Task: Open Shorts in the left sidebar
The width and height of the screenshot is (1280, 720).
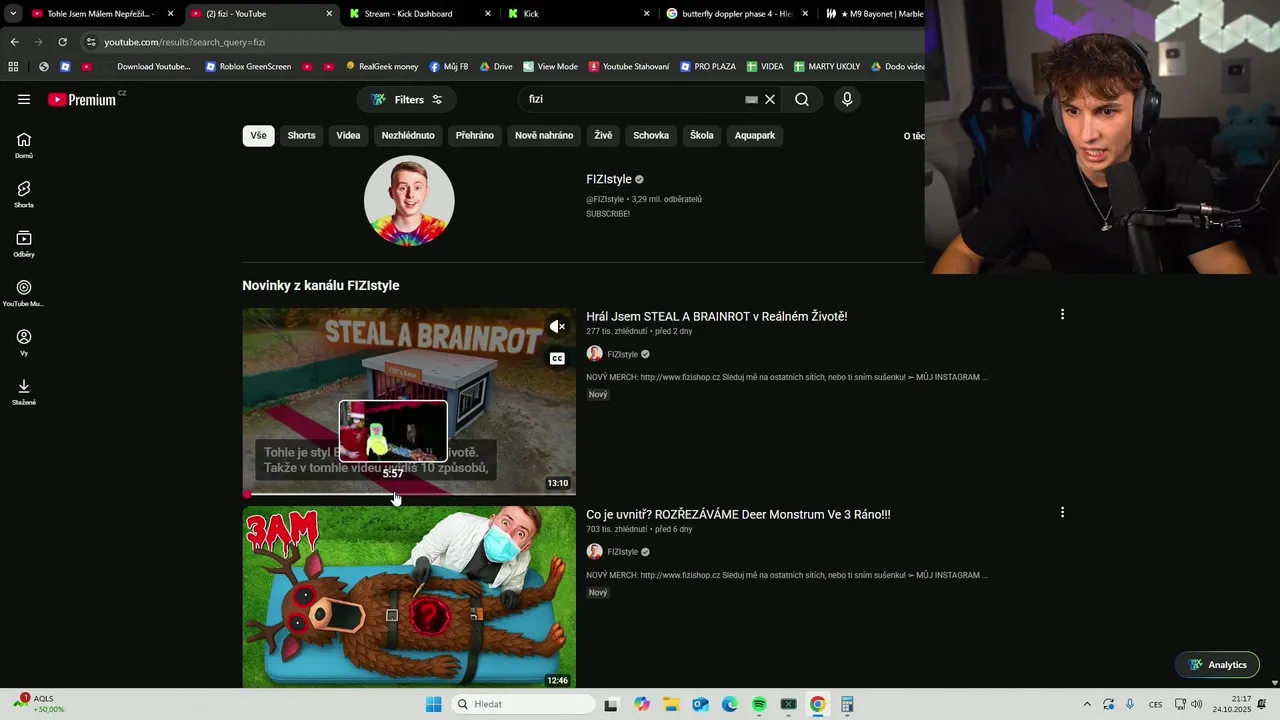Action: pos(24,194)
